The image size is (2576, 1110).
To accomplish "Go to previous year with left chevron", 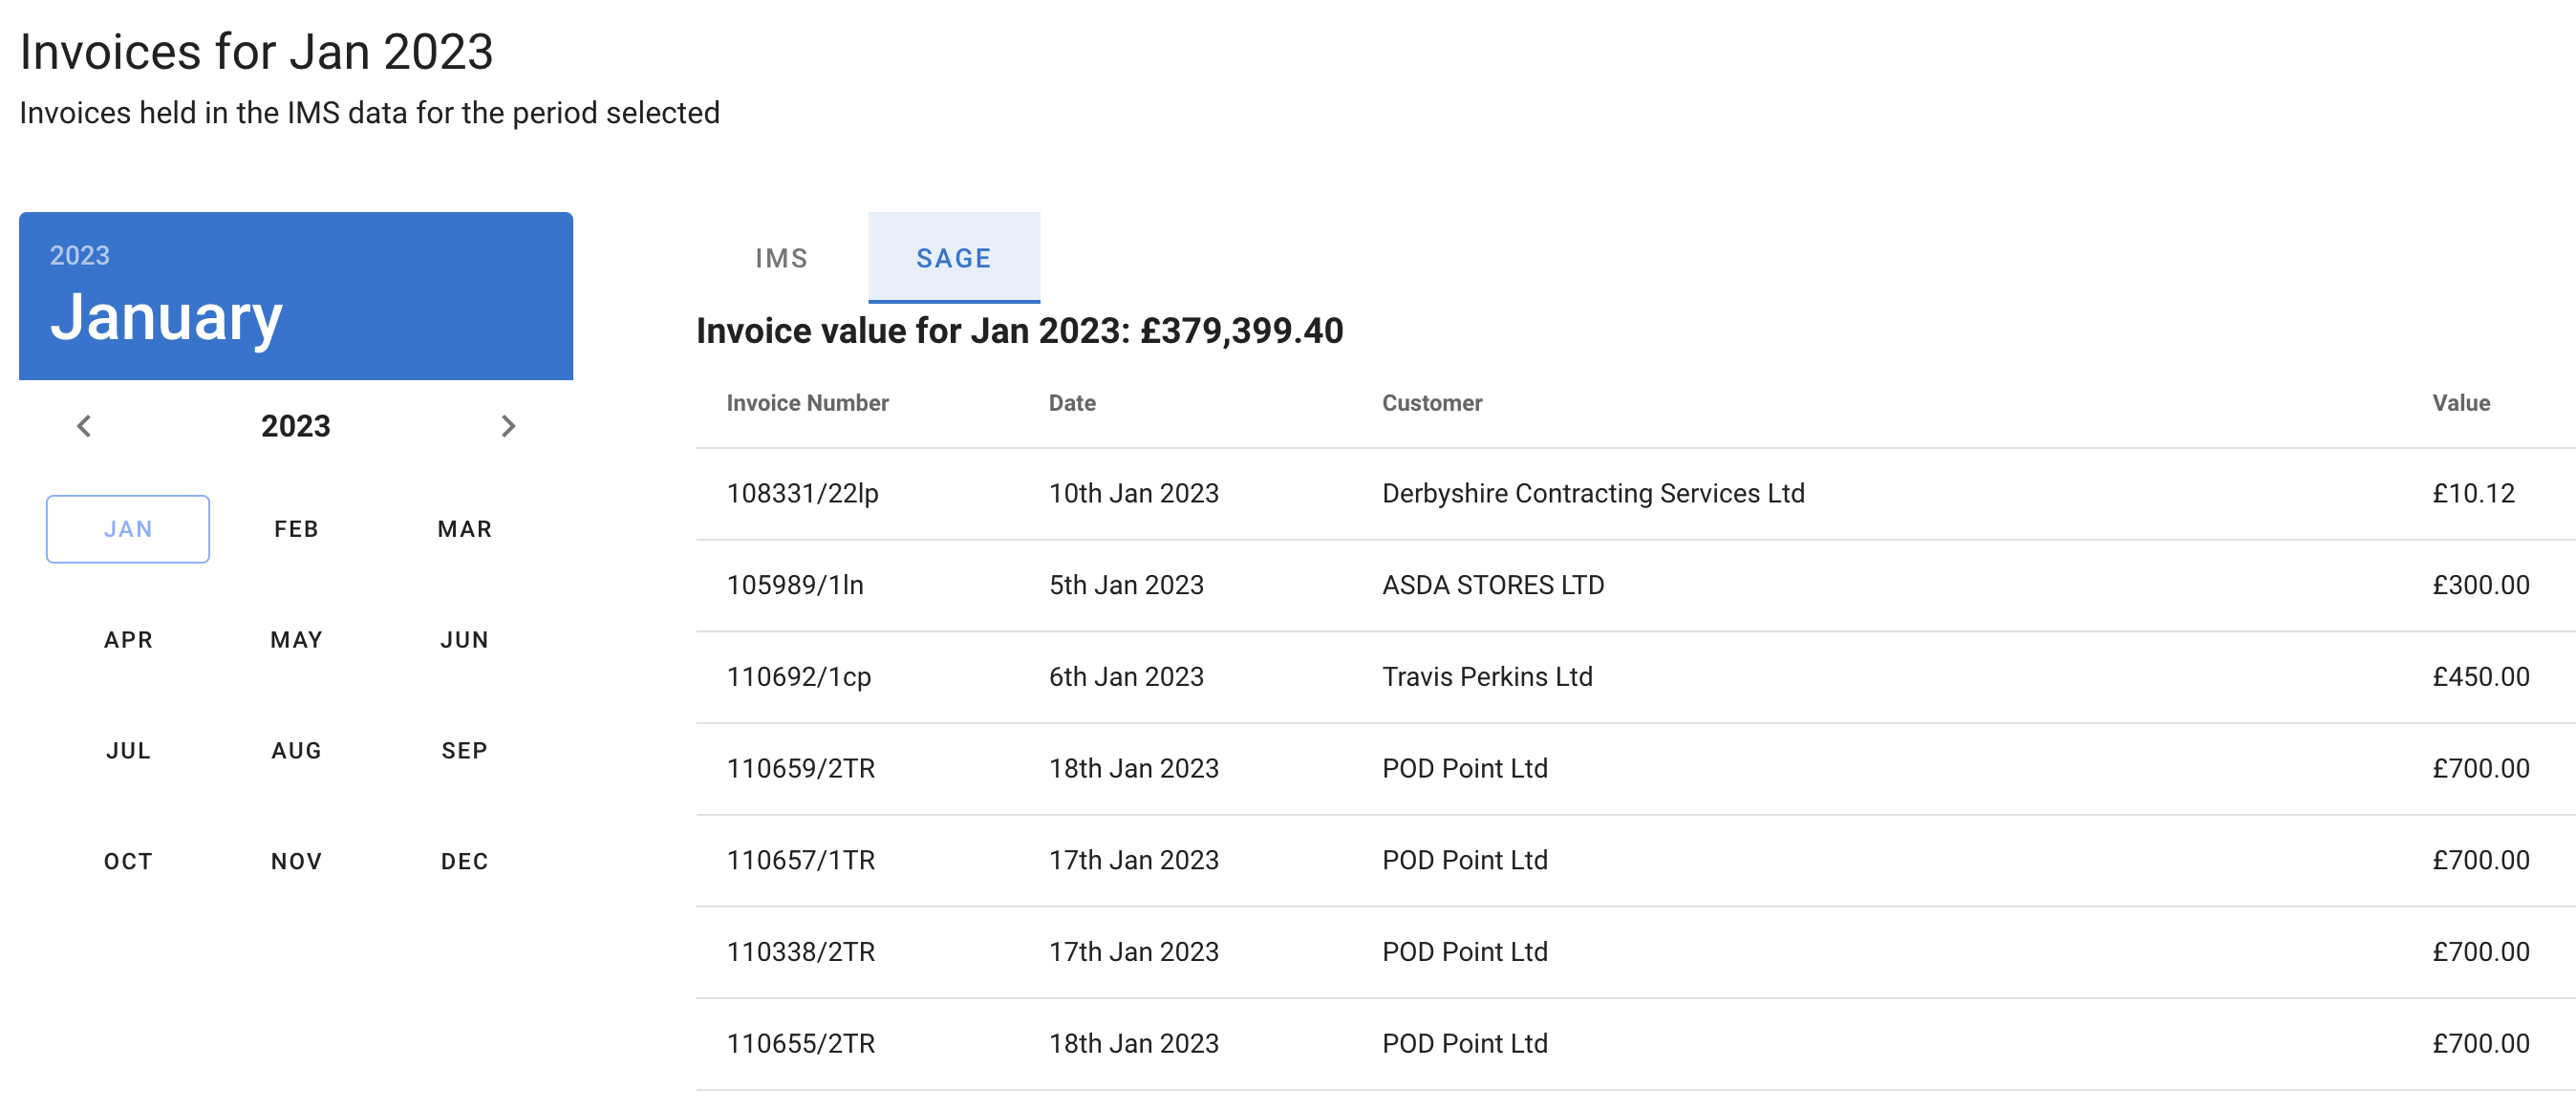I will pyautogui.click(x=84, y=426).
